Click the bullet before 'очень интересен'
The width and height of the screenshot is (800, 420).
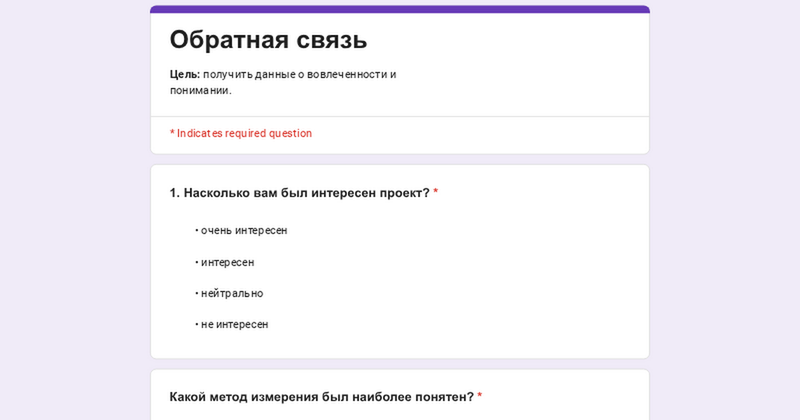point(196,231)
